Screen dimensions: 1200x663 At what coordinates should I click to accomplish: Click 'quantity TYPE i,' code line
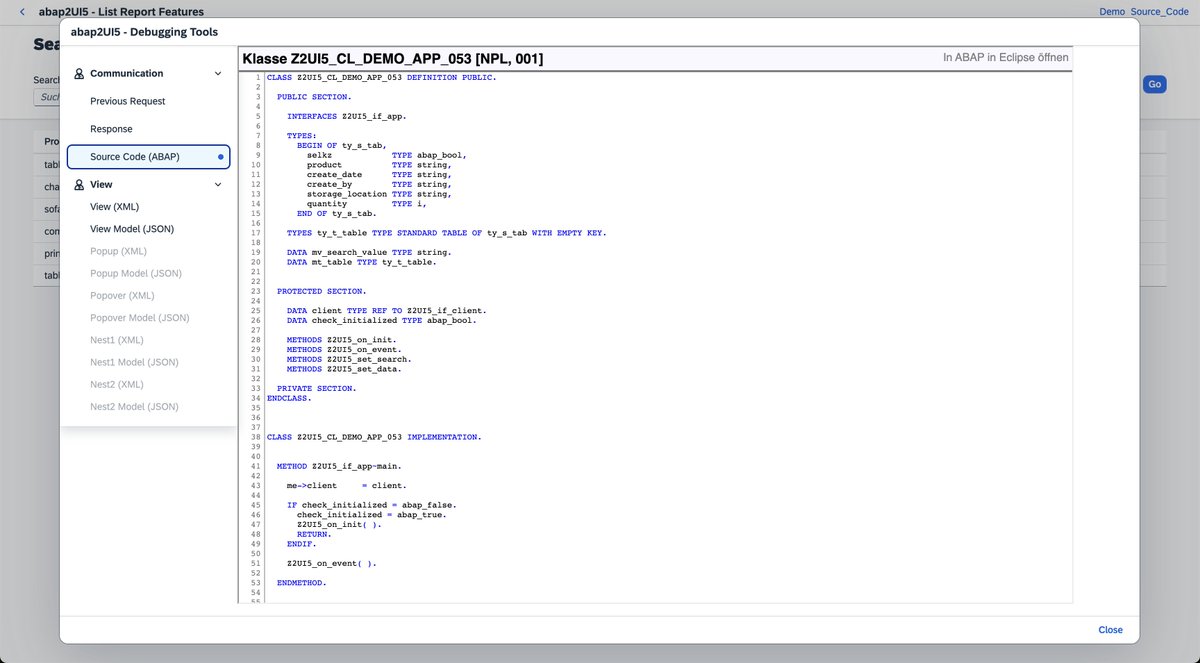click(367, 204)
